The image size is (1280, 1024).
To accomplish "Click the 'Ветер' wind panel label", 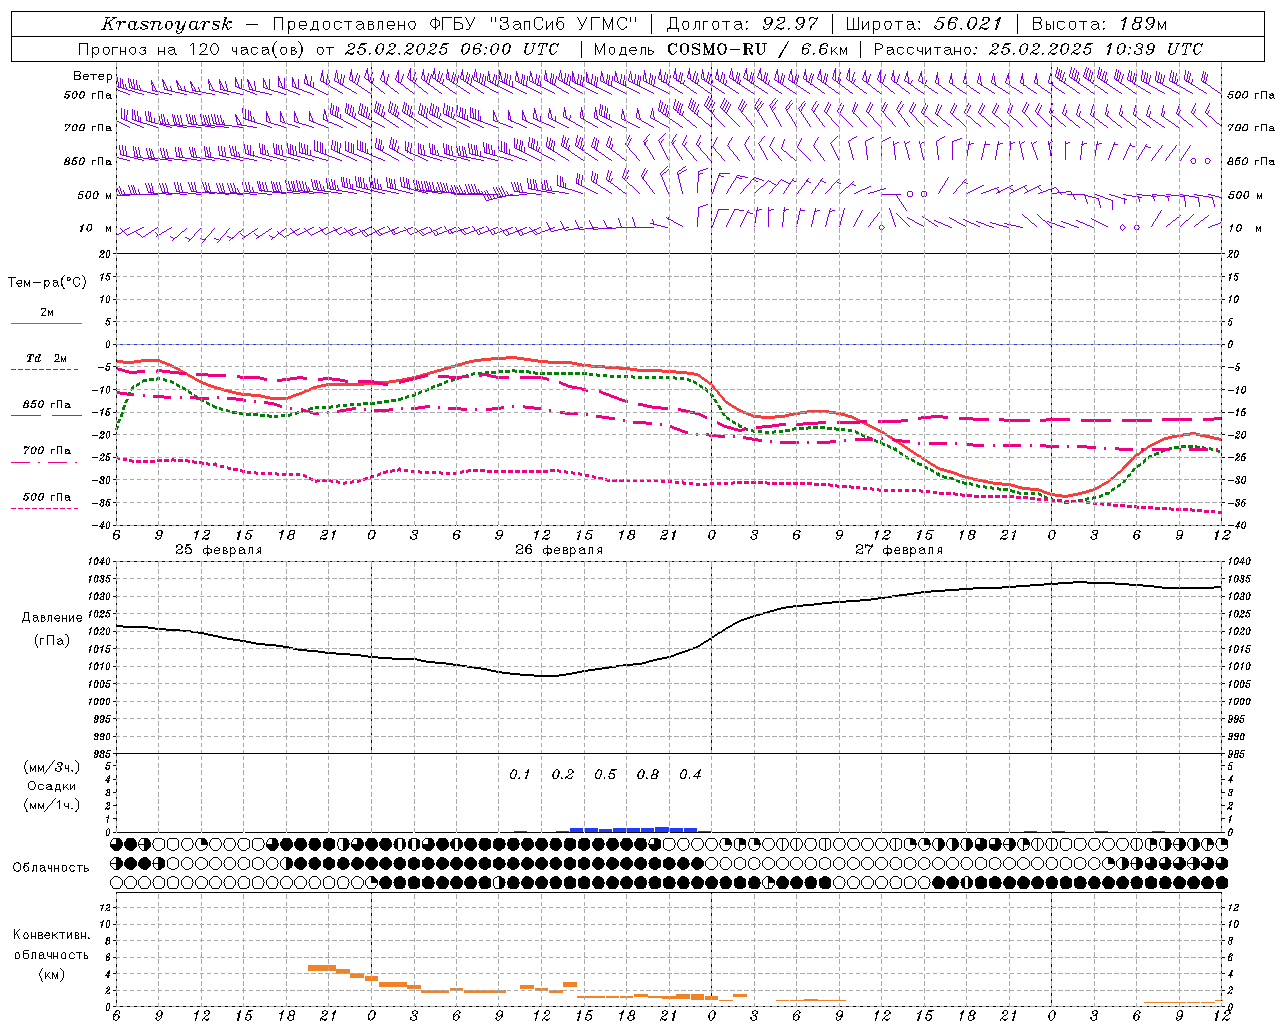I will [x=92, y=76].
